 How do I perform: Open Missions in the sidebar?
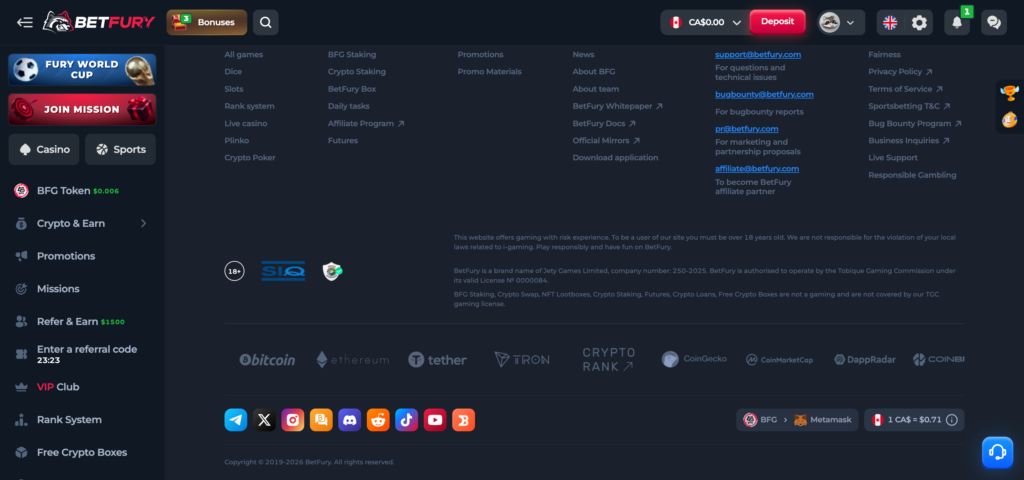[x=82, y=289]
